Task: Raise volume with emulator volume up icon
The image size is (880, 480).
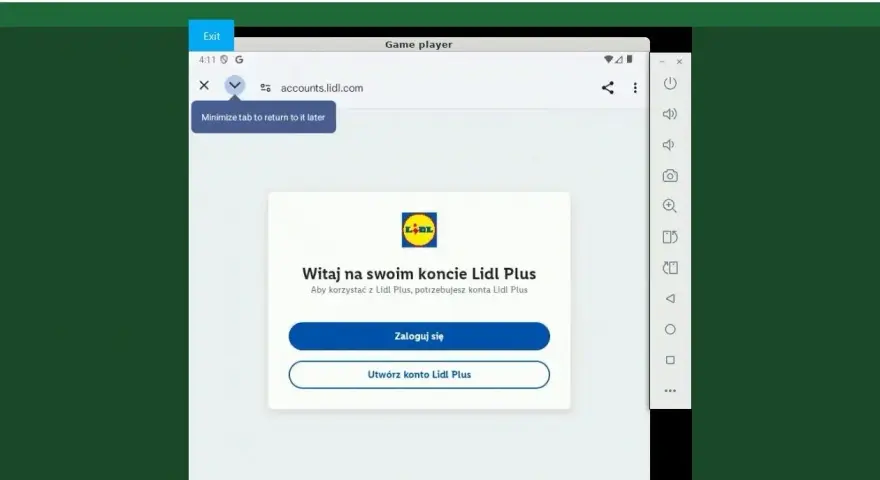Action: click(670, 114)
